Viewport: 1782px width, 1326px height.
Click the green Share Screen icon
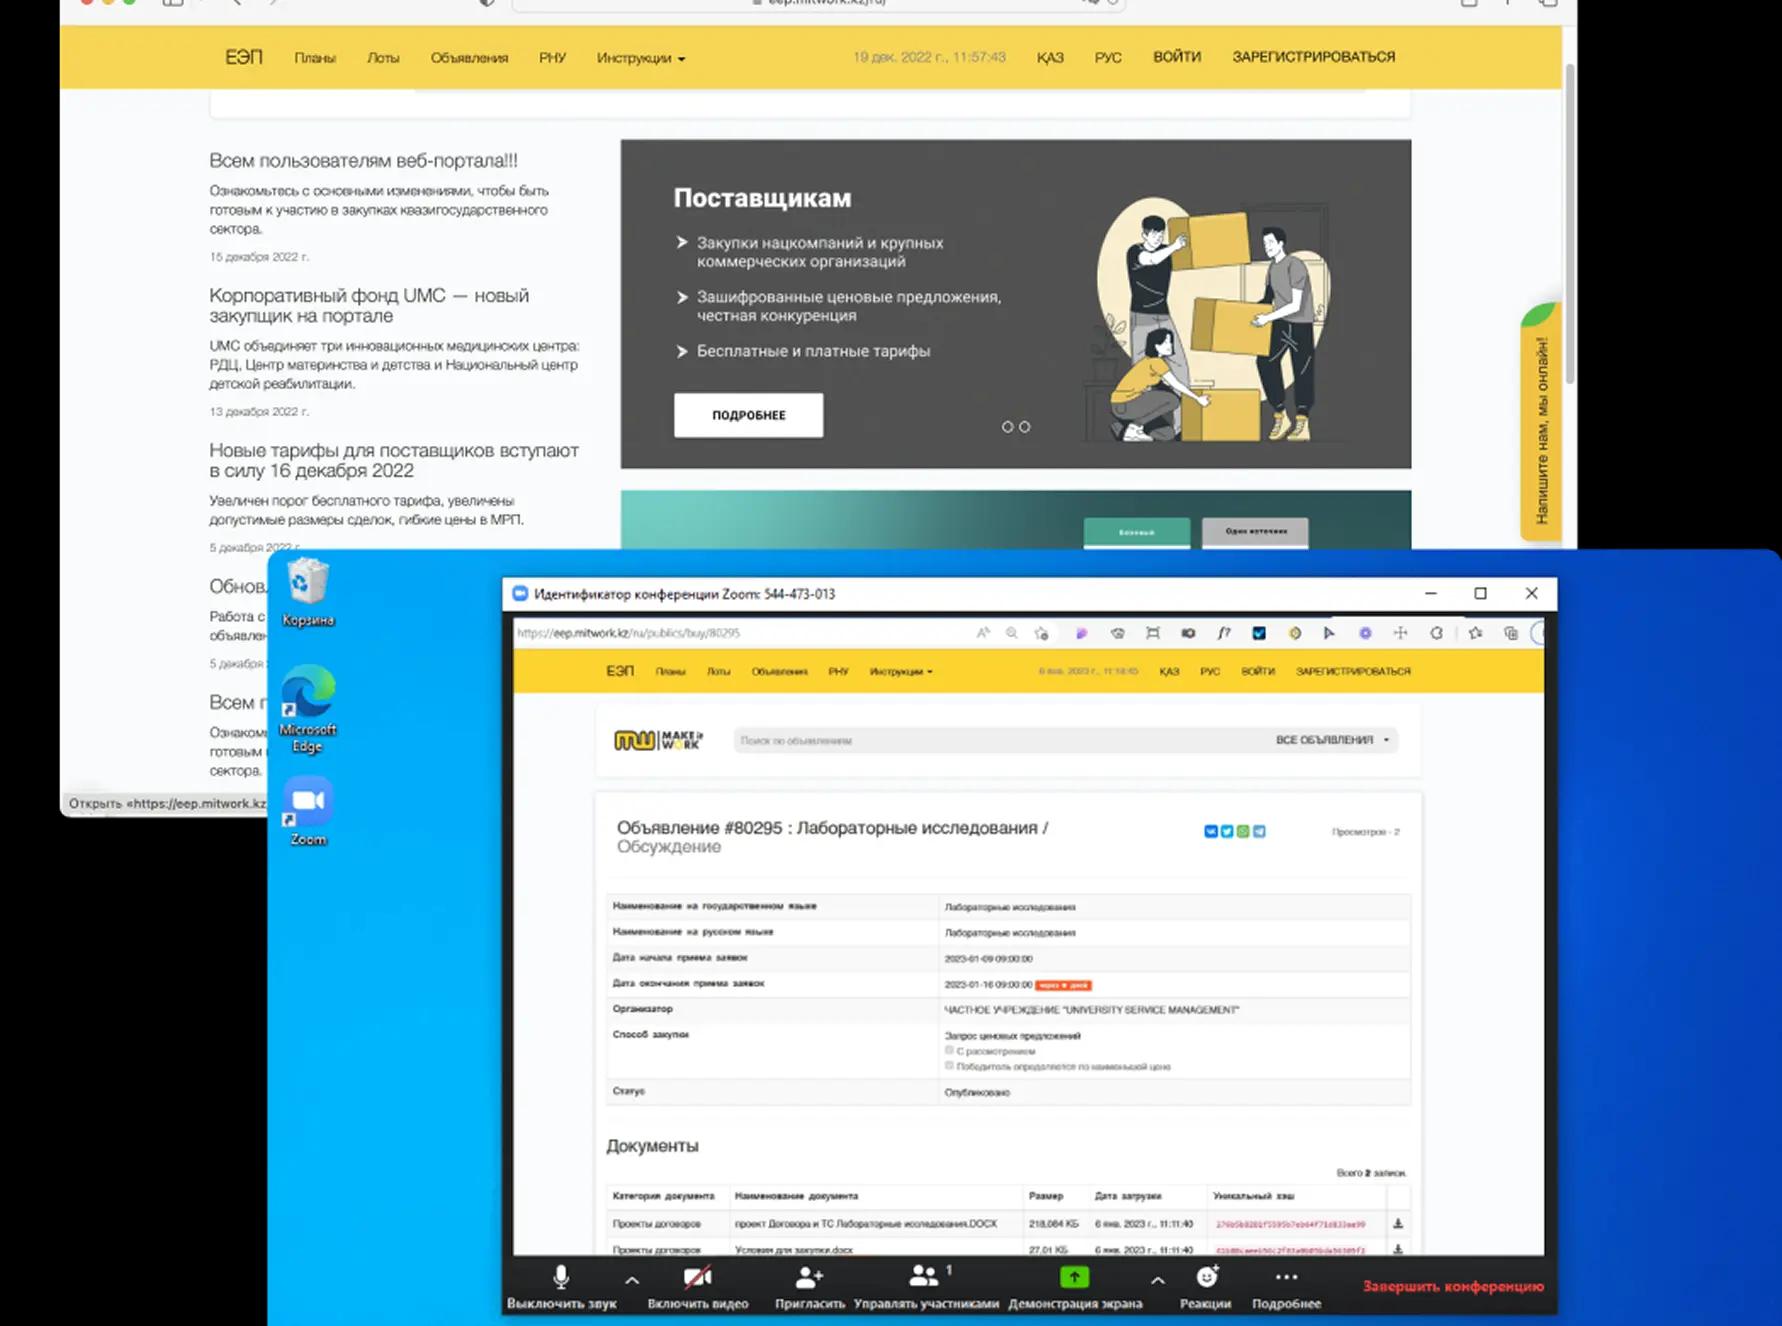1074,1277
